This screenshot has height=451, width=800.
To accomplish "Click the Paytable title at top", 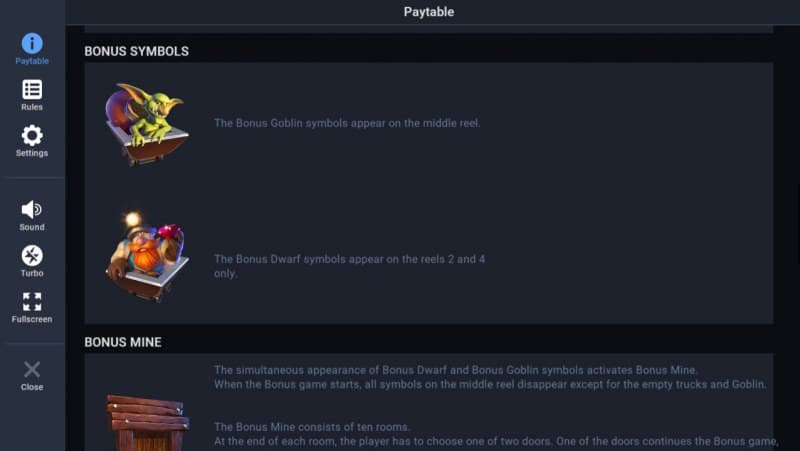I will coord(429,12).
